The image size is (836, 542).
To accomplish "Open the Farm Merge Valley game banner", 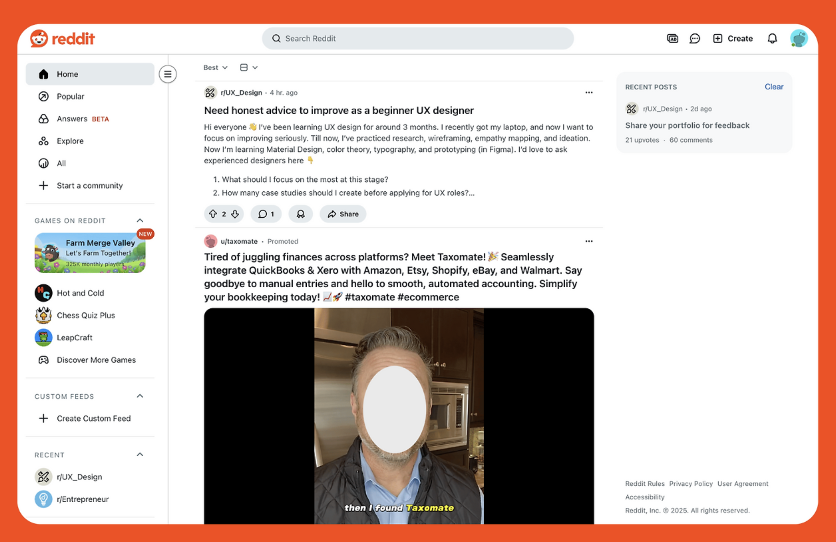I will pyautogui.click(x=90, y=253).
